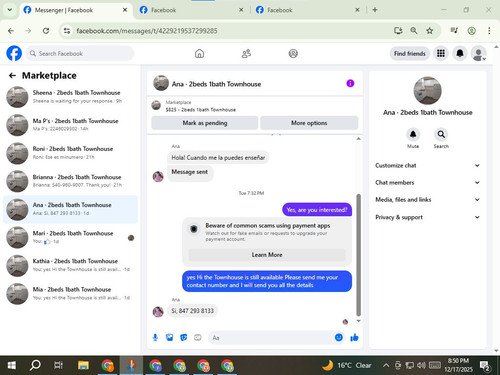Open Kathia's Townhouse conversation

(70, 265)
